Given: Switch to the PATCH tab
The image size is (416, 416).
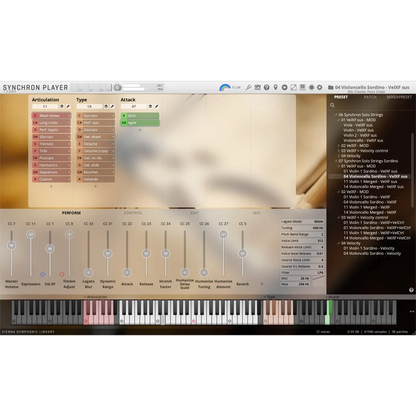Looking at the screenshot, I should 370,97.
